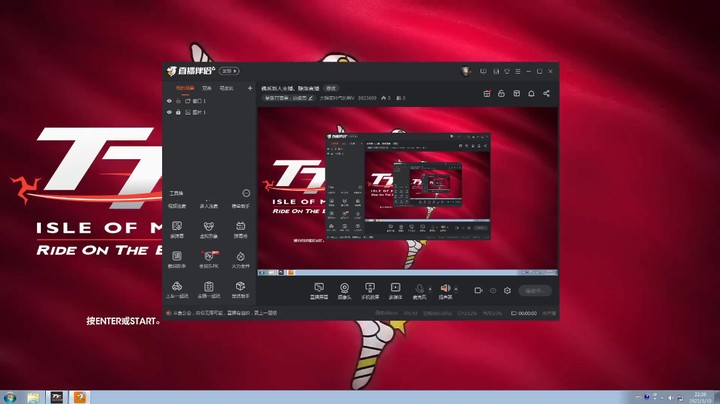Toggle the lock on 窗口 1 source

[178, 101]
